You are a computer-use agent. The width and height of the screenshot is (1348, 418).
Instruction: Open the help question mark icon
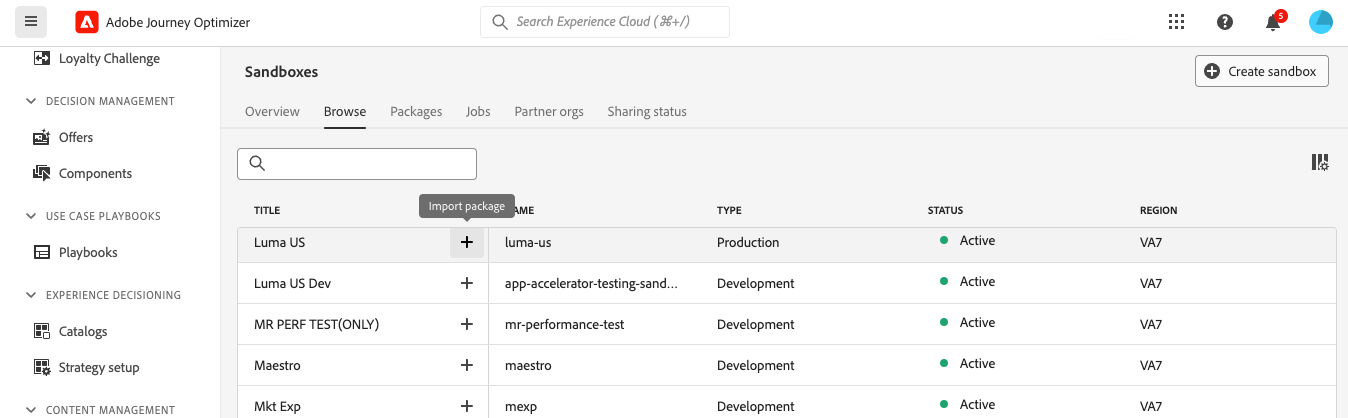(1224, 22)
